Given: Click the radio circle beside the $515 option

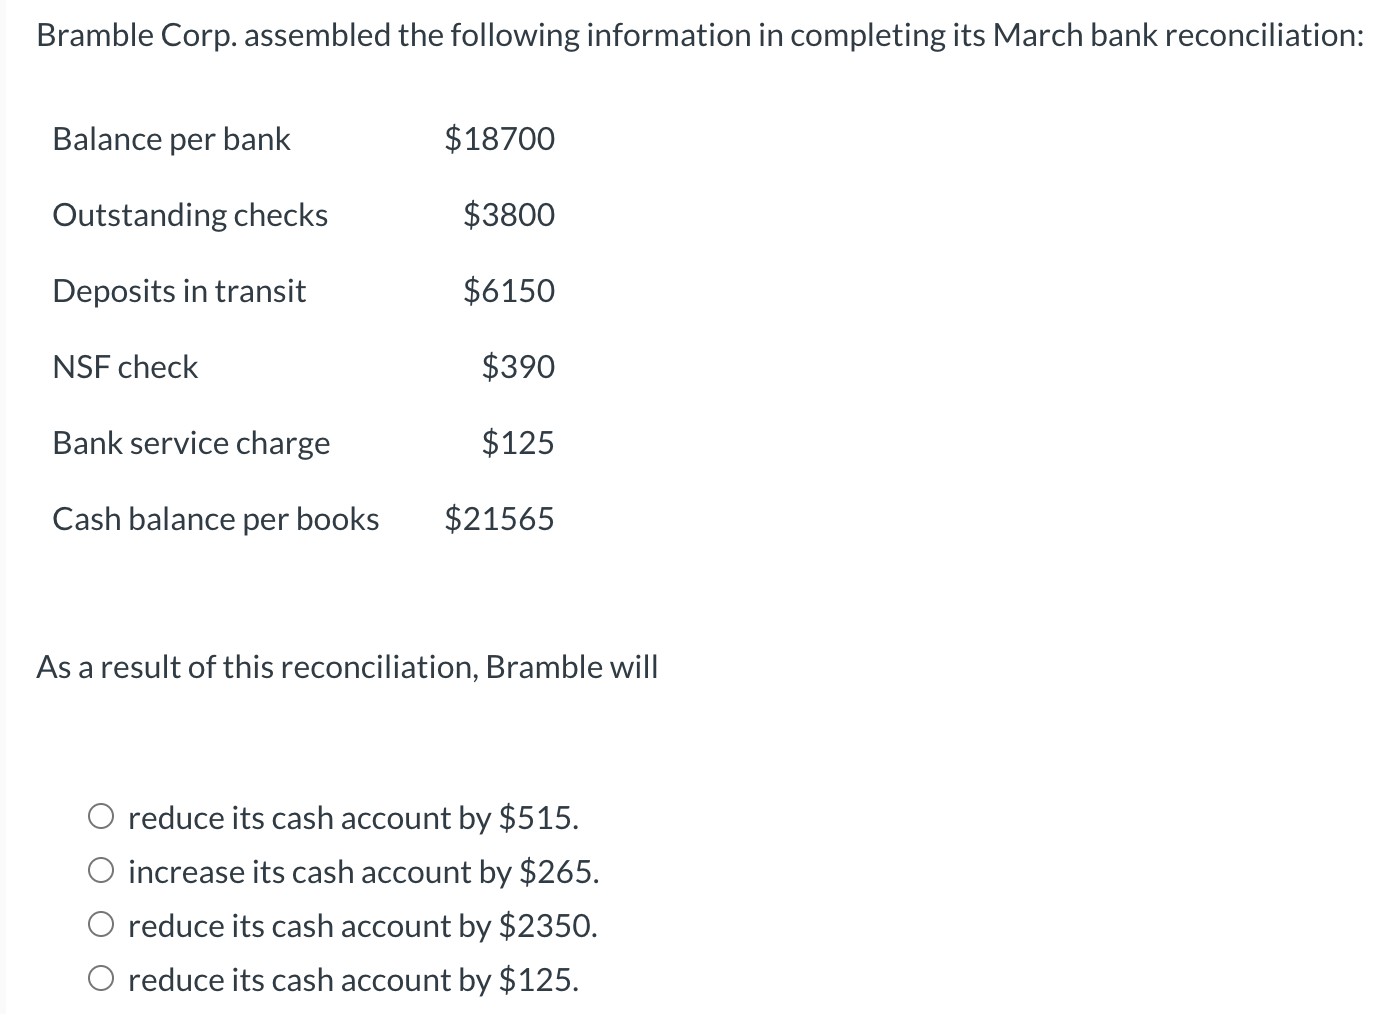Looking at the screenshot, I should click(x=101, y=816).
